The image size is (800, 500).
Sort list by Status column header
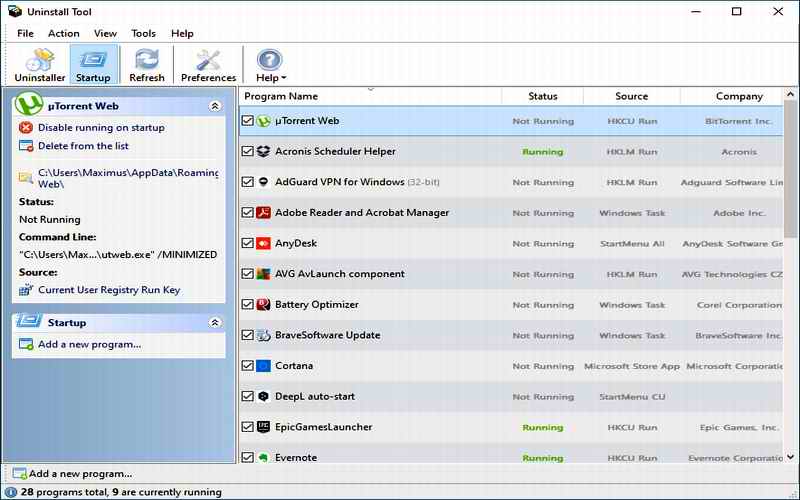tap(543, 96)
